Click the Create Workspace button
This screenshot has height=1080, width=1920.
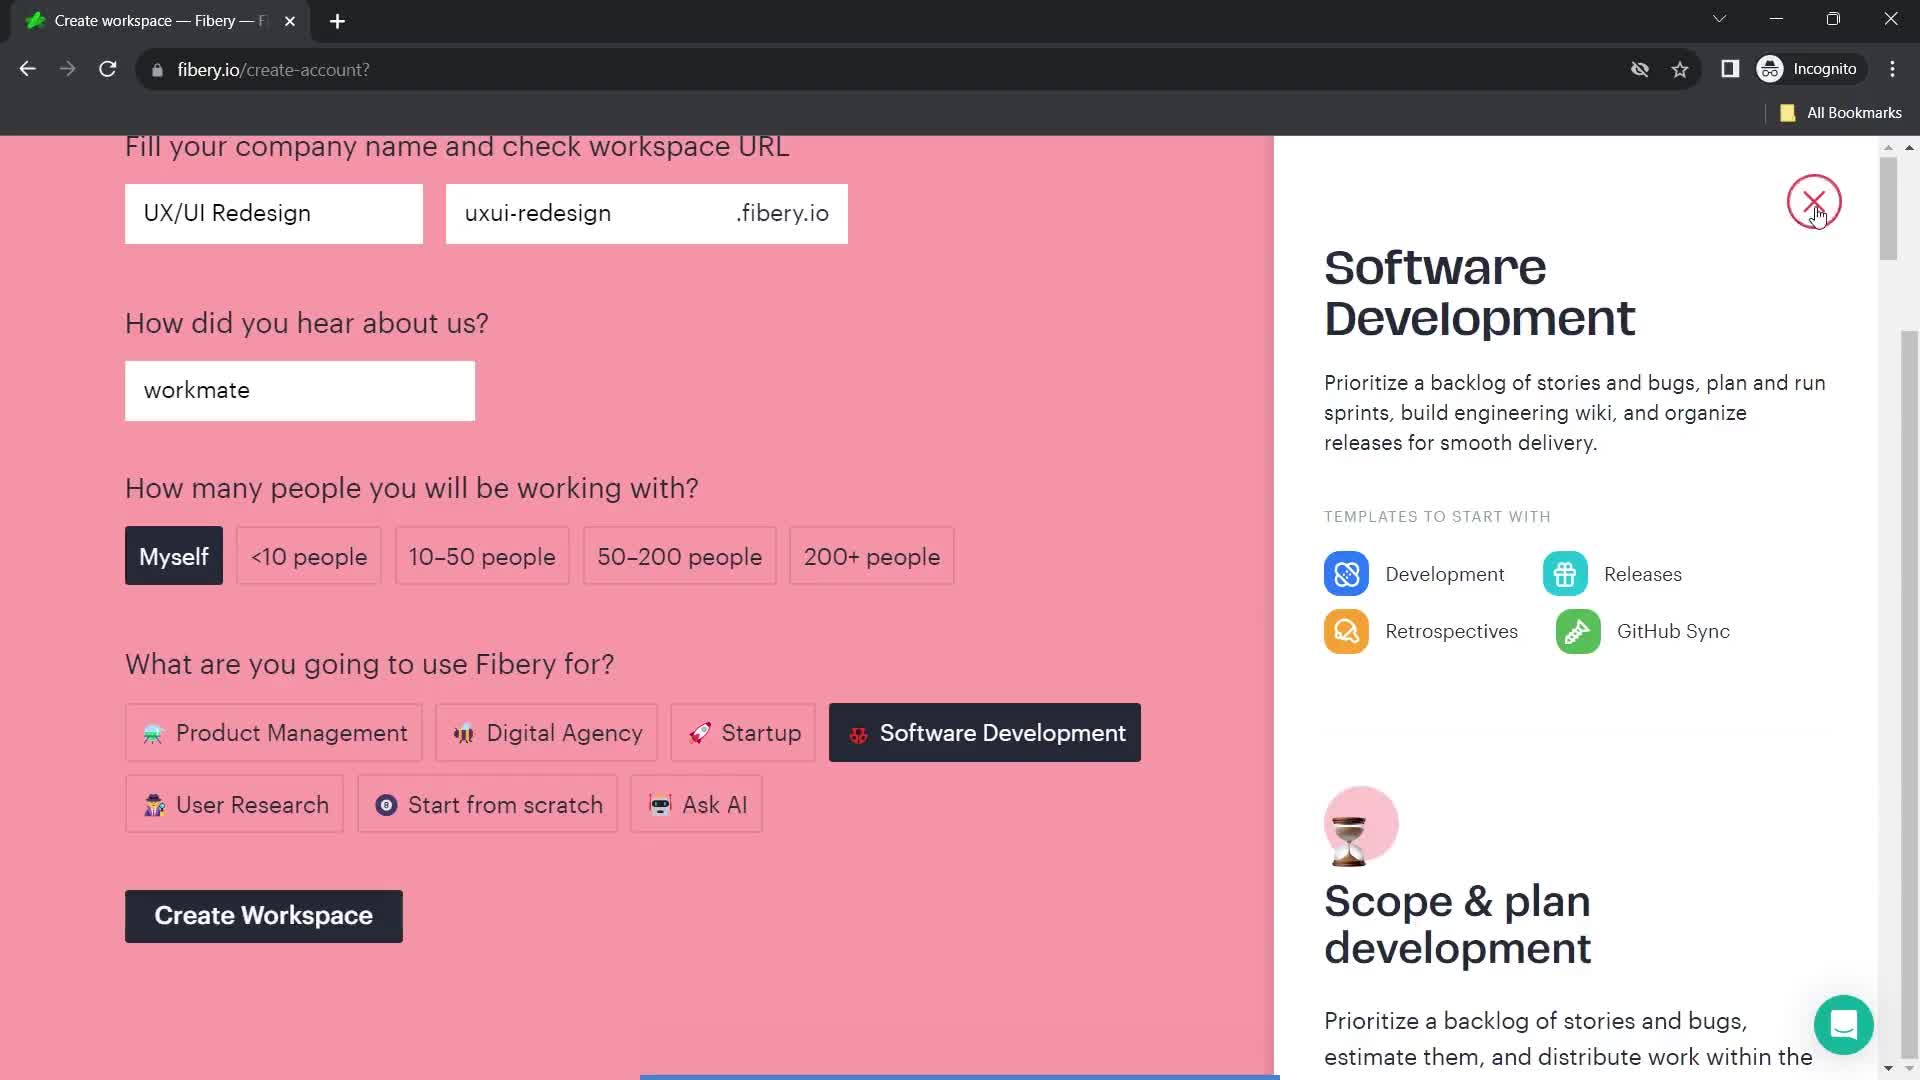coord(264,916)
